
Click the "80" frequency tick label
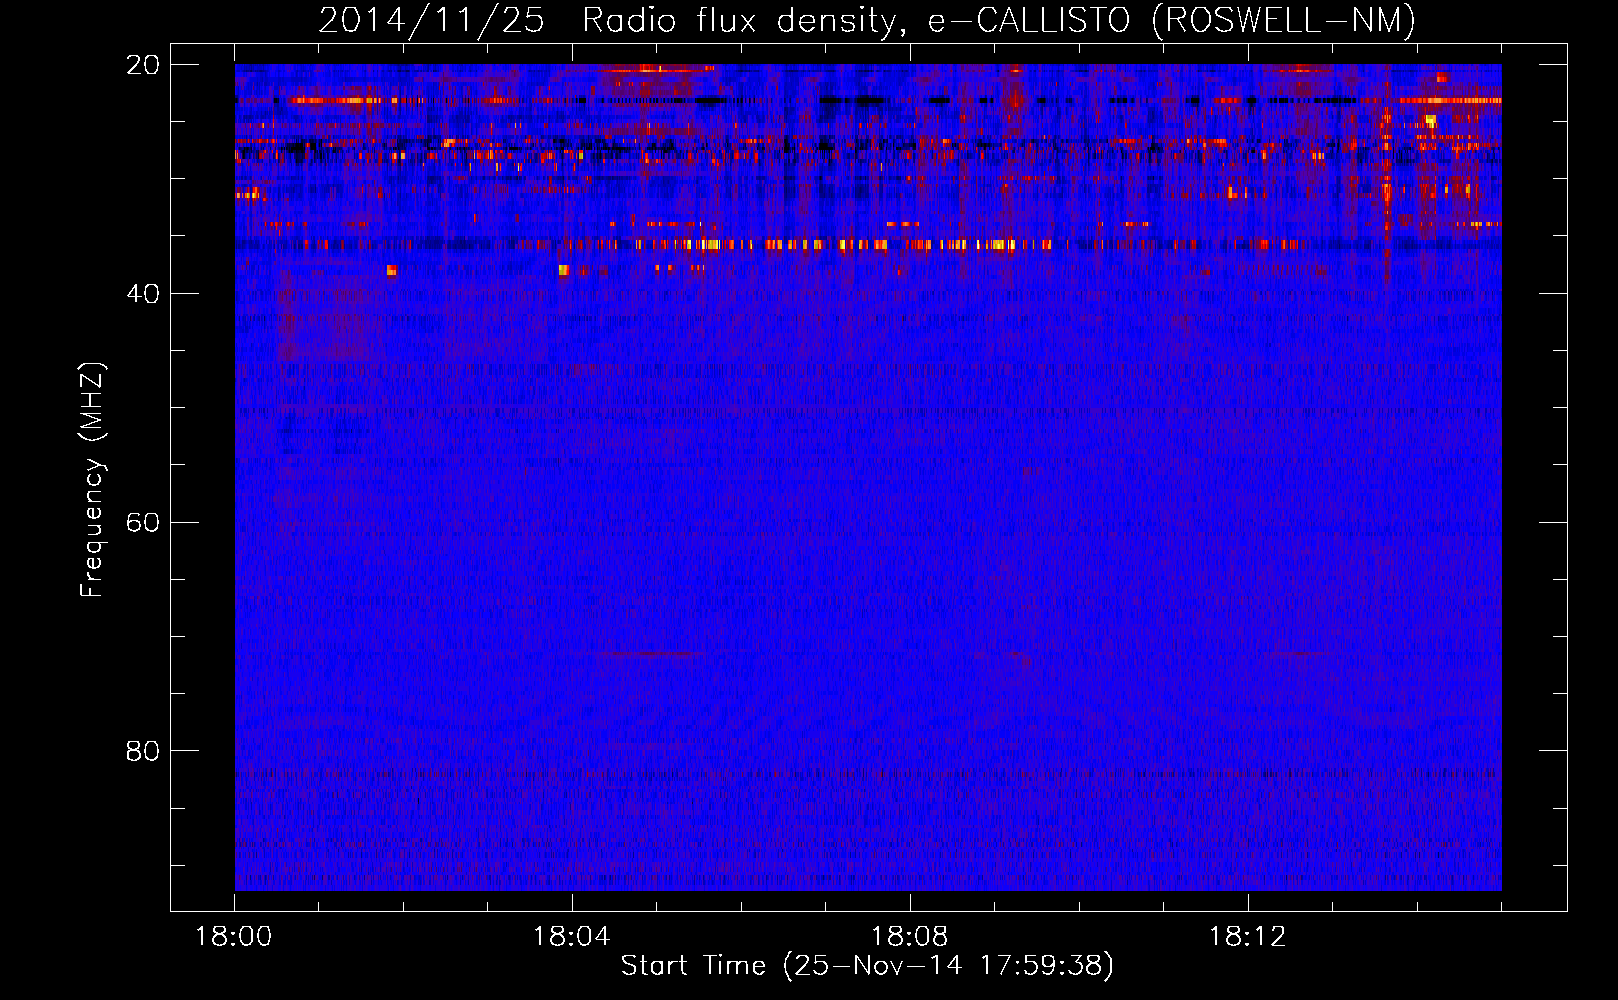click(142, 751)
